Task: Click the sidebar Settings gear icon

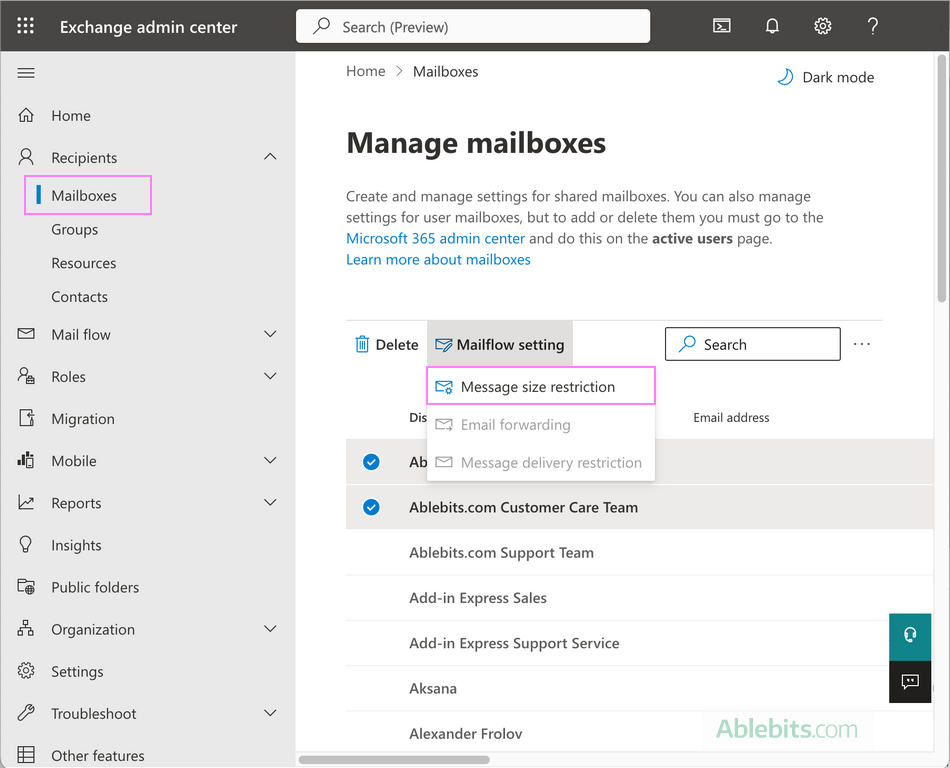Action: 26,671
